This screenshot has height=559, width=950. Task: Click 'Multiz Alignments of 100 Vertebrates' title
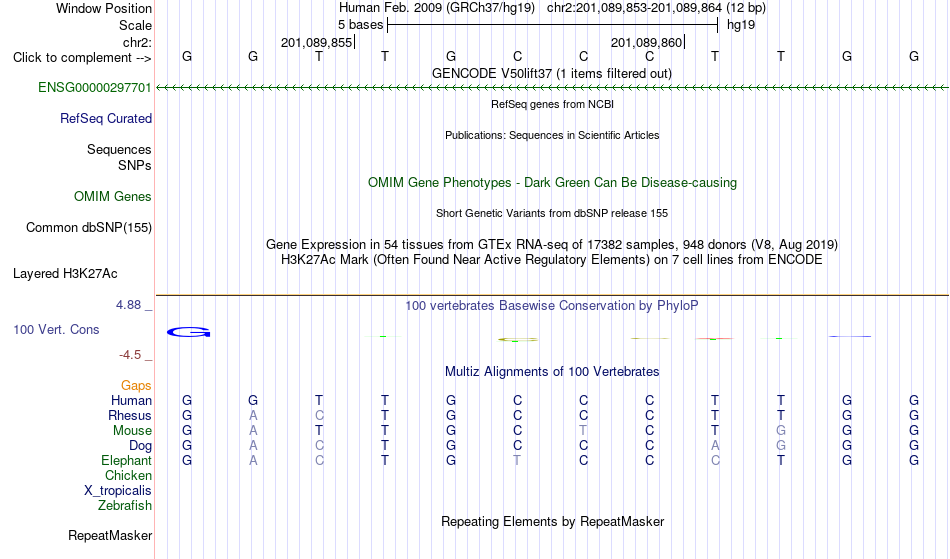pos(552,371)
